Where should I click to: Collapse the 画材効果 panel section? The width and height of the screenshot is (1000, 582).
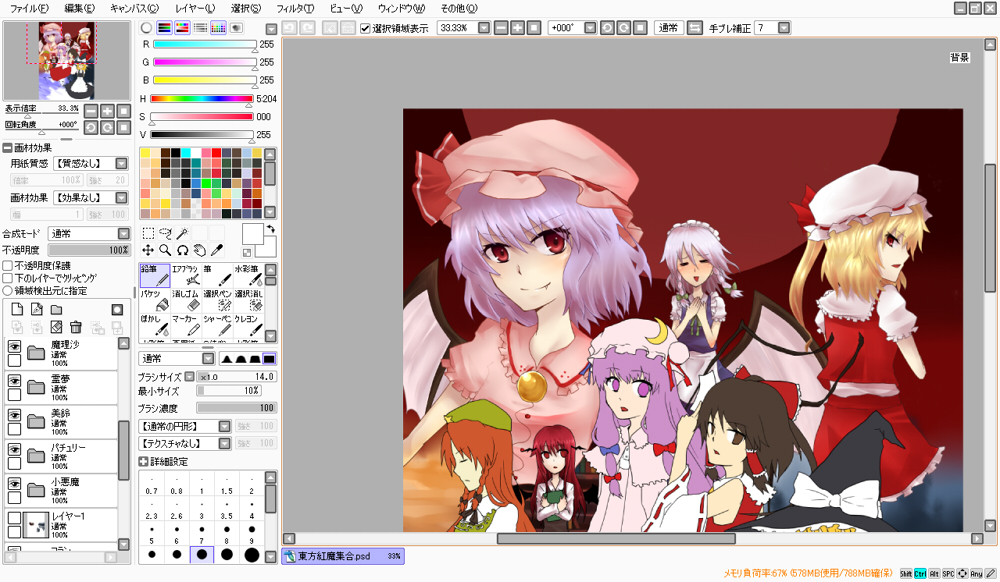8,148
